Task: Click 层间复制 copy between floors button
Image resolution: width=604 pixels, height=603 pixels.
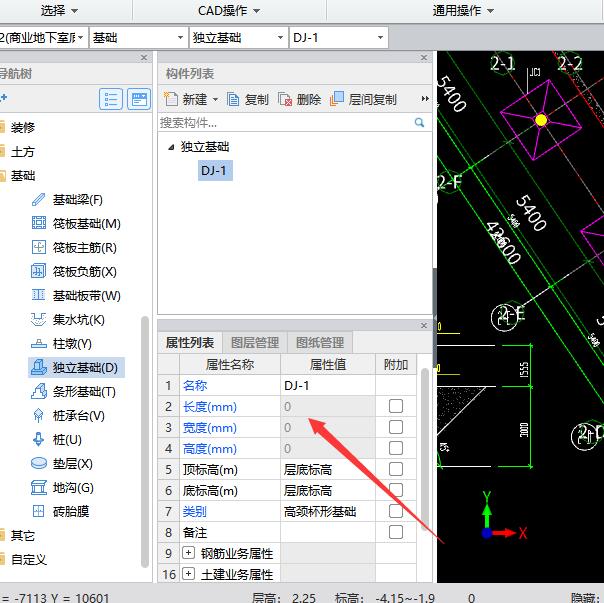Action: pos(363,99)
